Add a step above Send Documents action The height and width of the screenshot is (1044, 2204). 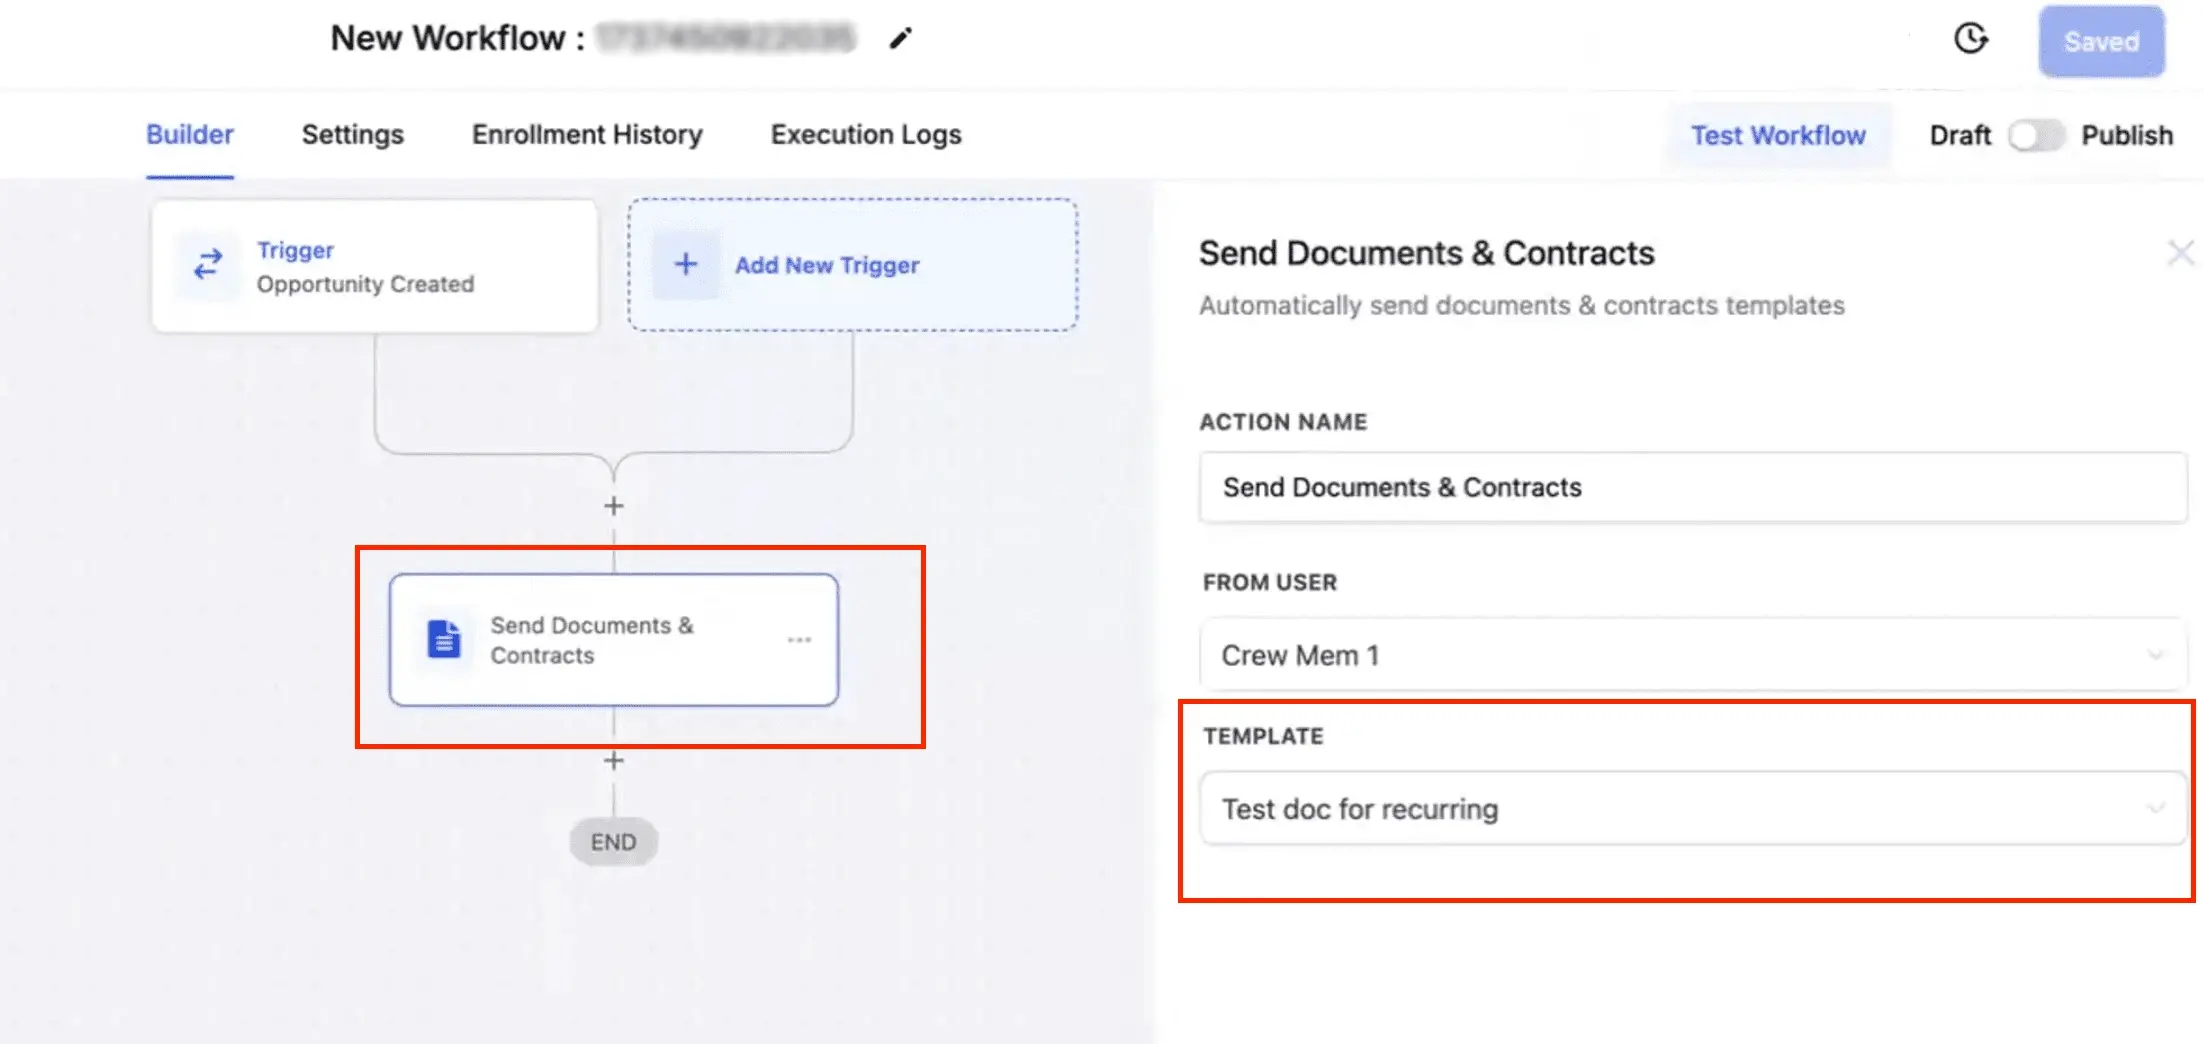[614, 506]
